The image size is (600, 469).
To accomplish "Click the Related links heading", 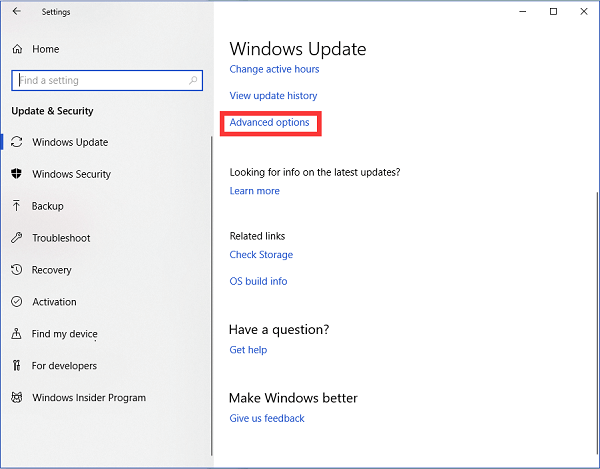I will pyautogui.click(x=257, y=236).
